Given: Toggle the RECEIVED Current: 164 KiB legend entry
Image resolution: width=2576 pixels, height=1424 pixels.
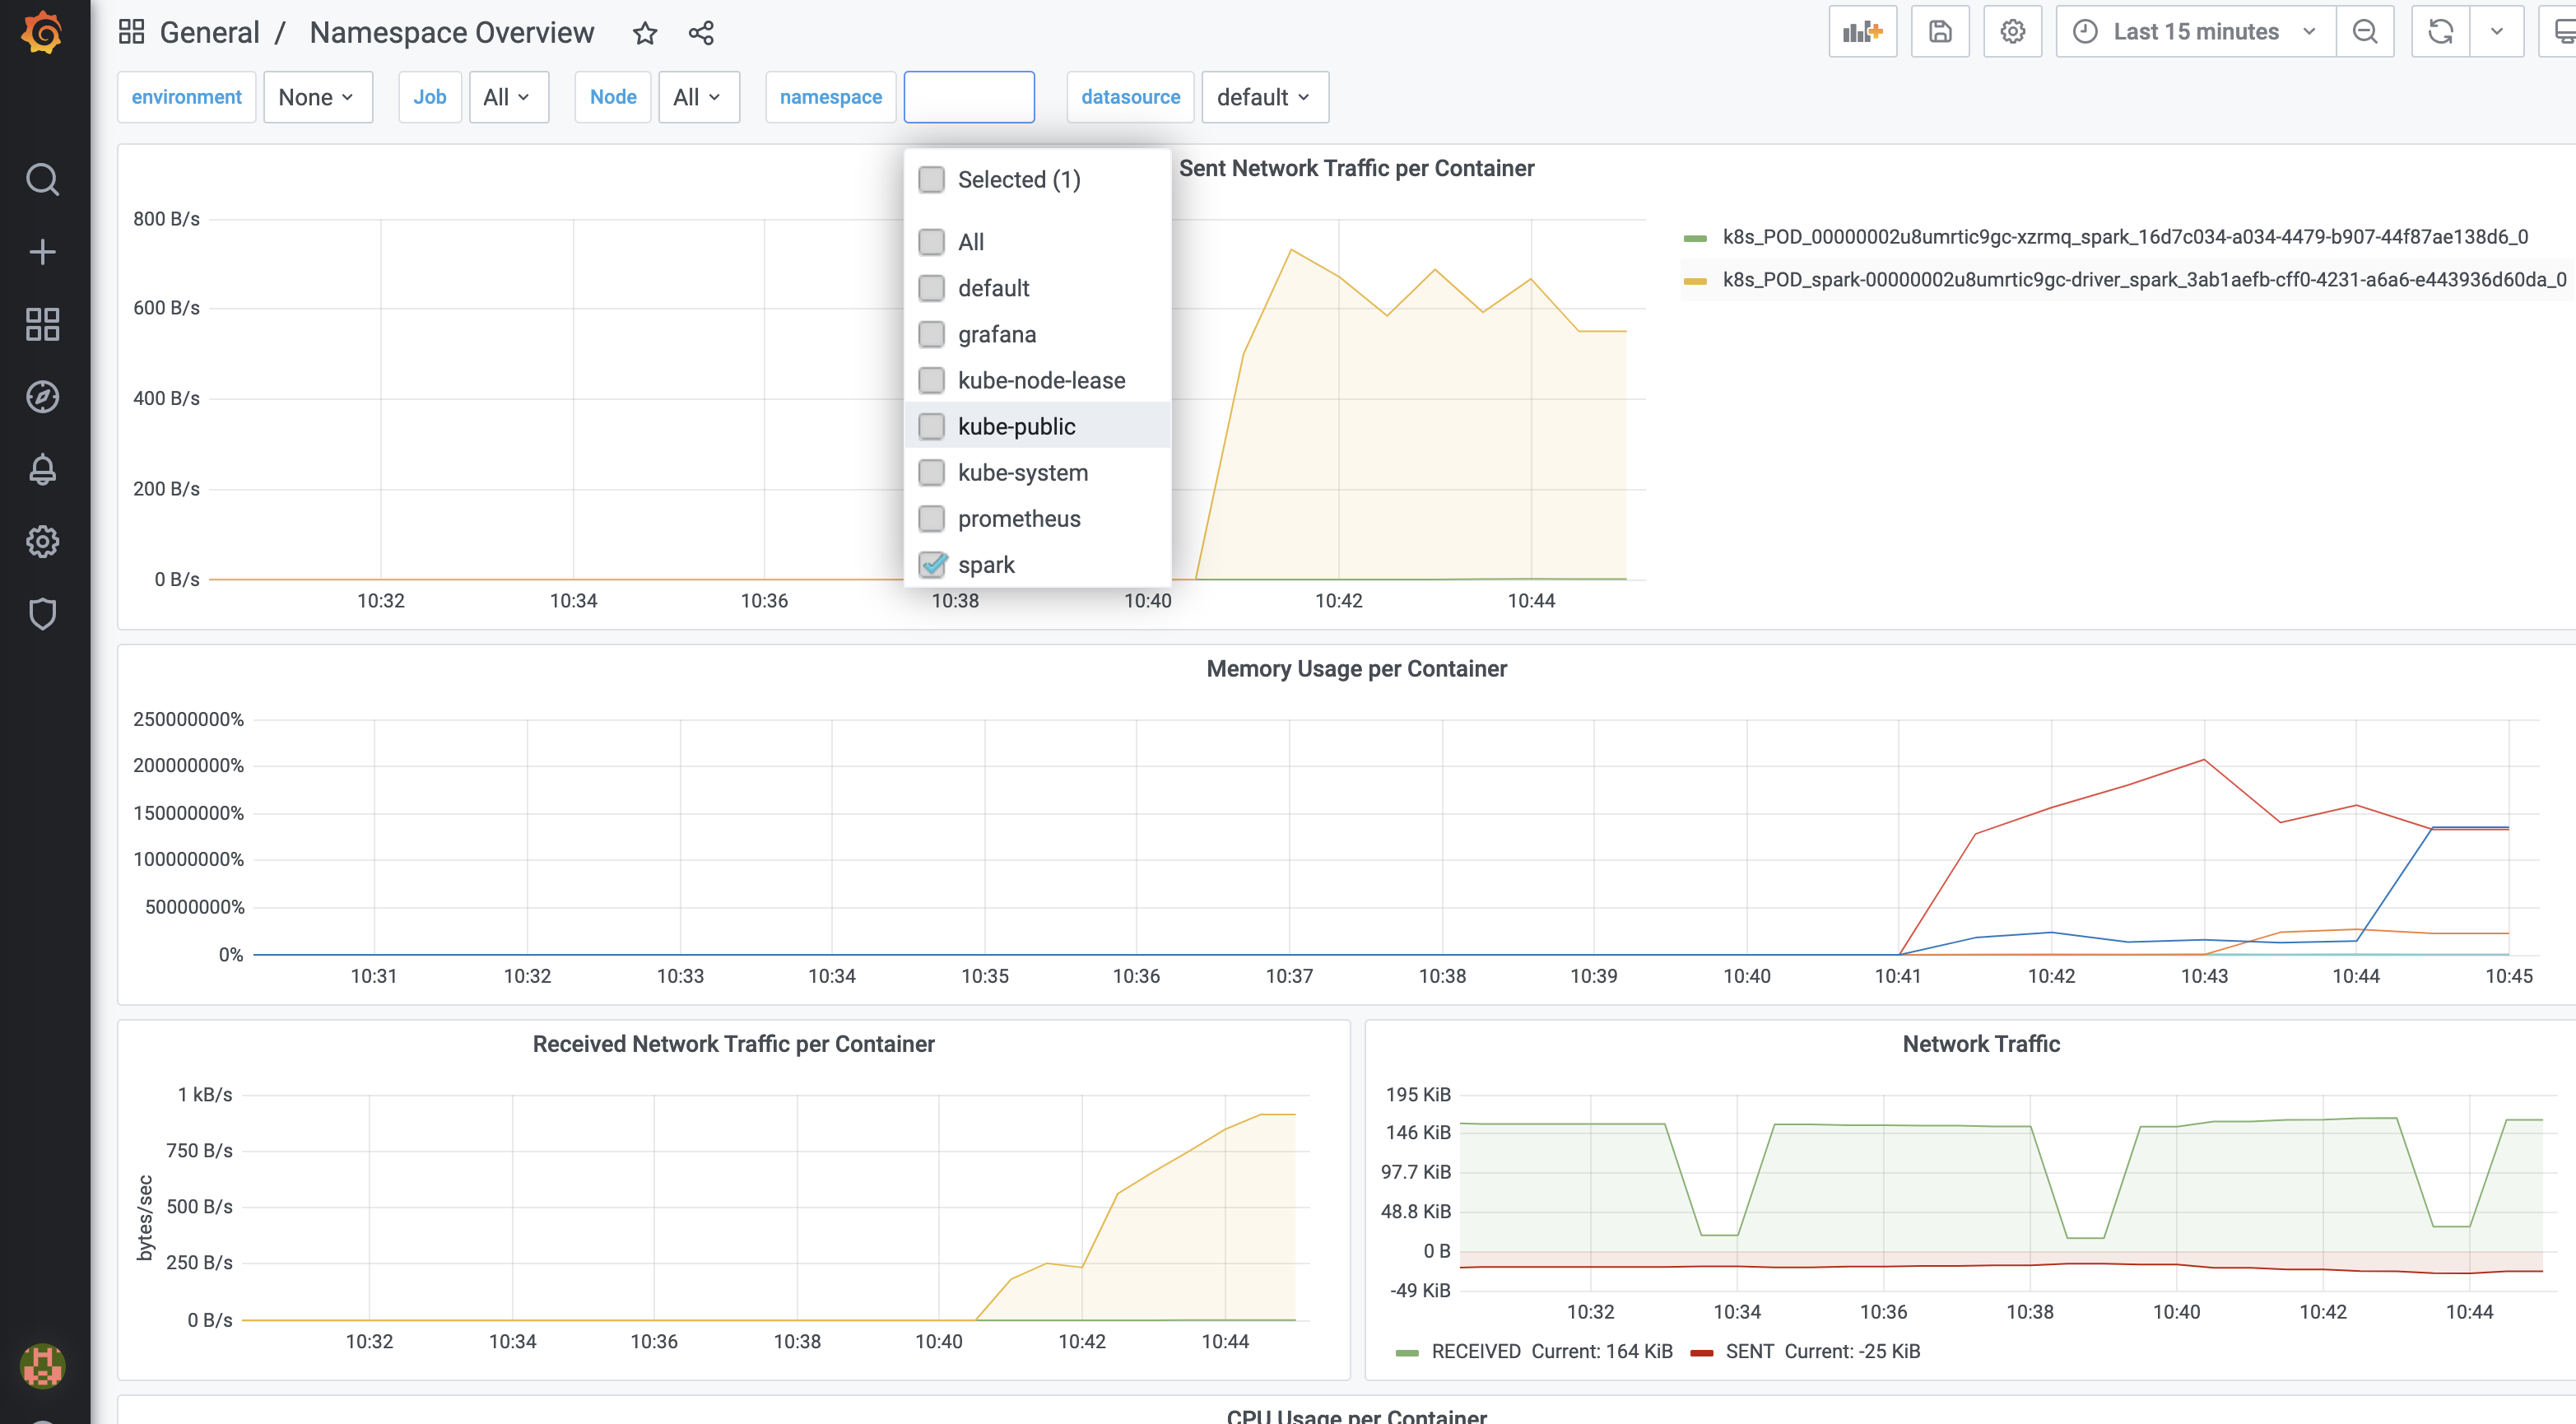Looking at the screenshot, I should click(x=1551, y=1352).
